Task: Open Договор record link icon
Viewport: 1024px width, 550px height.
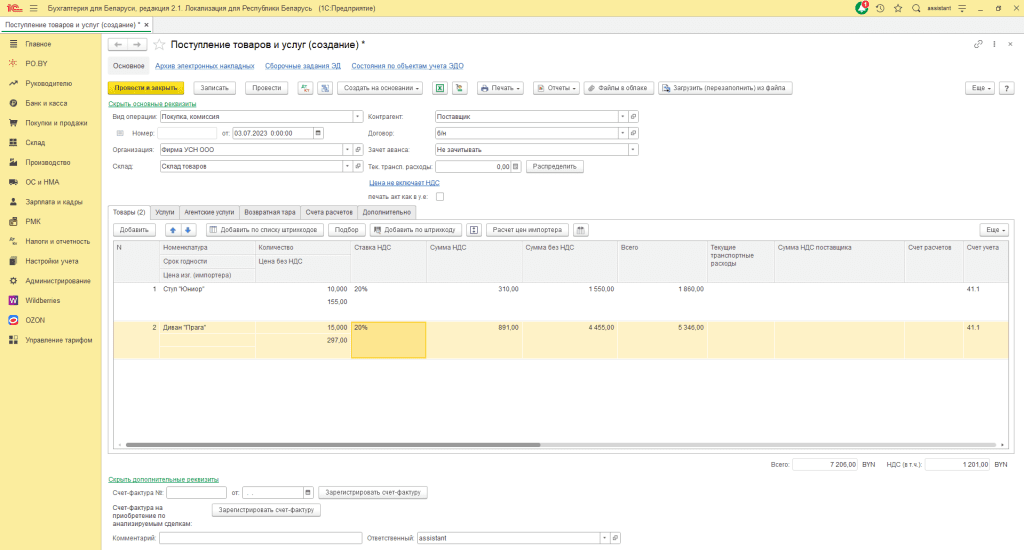Action: click(x=633, y=133)
